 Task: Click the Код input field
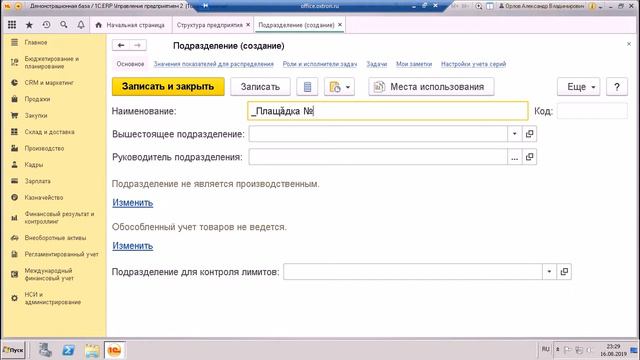pyautogui.click(x=592, y=111)
